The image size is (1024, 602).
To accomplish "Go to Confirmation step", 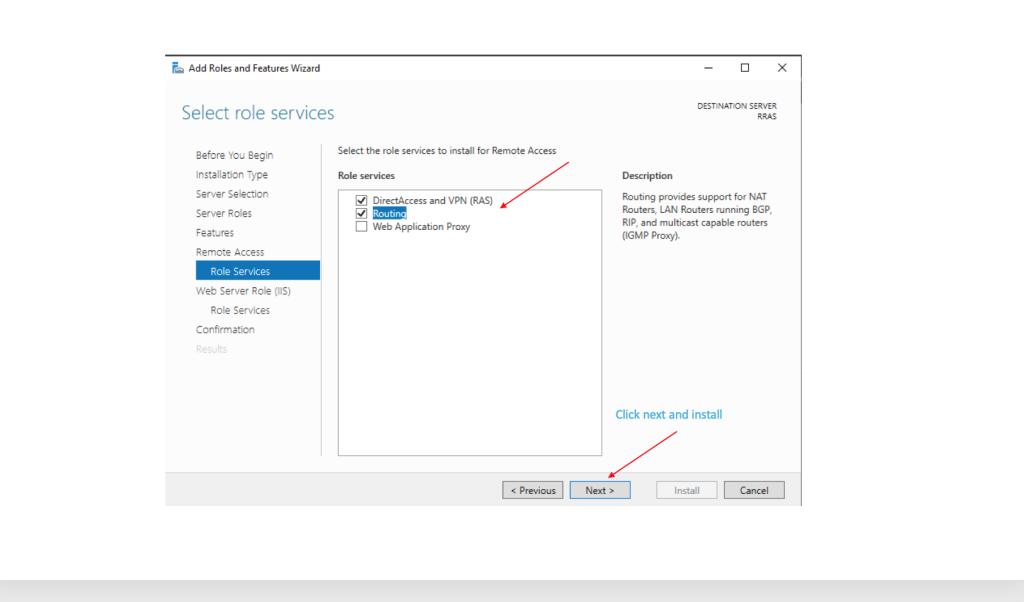I will click(225, 330).
